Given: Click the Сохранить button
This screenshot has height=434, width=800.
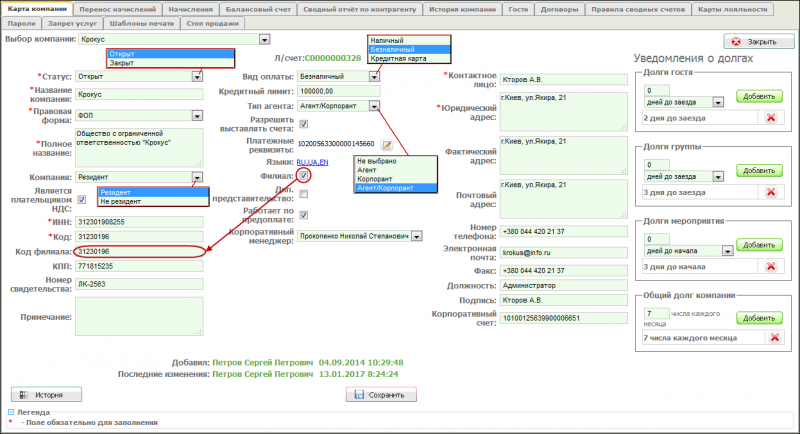Looking at the screenshot, I should (380, 395).
